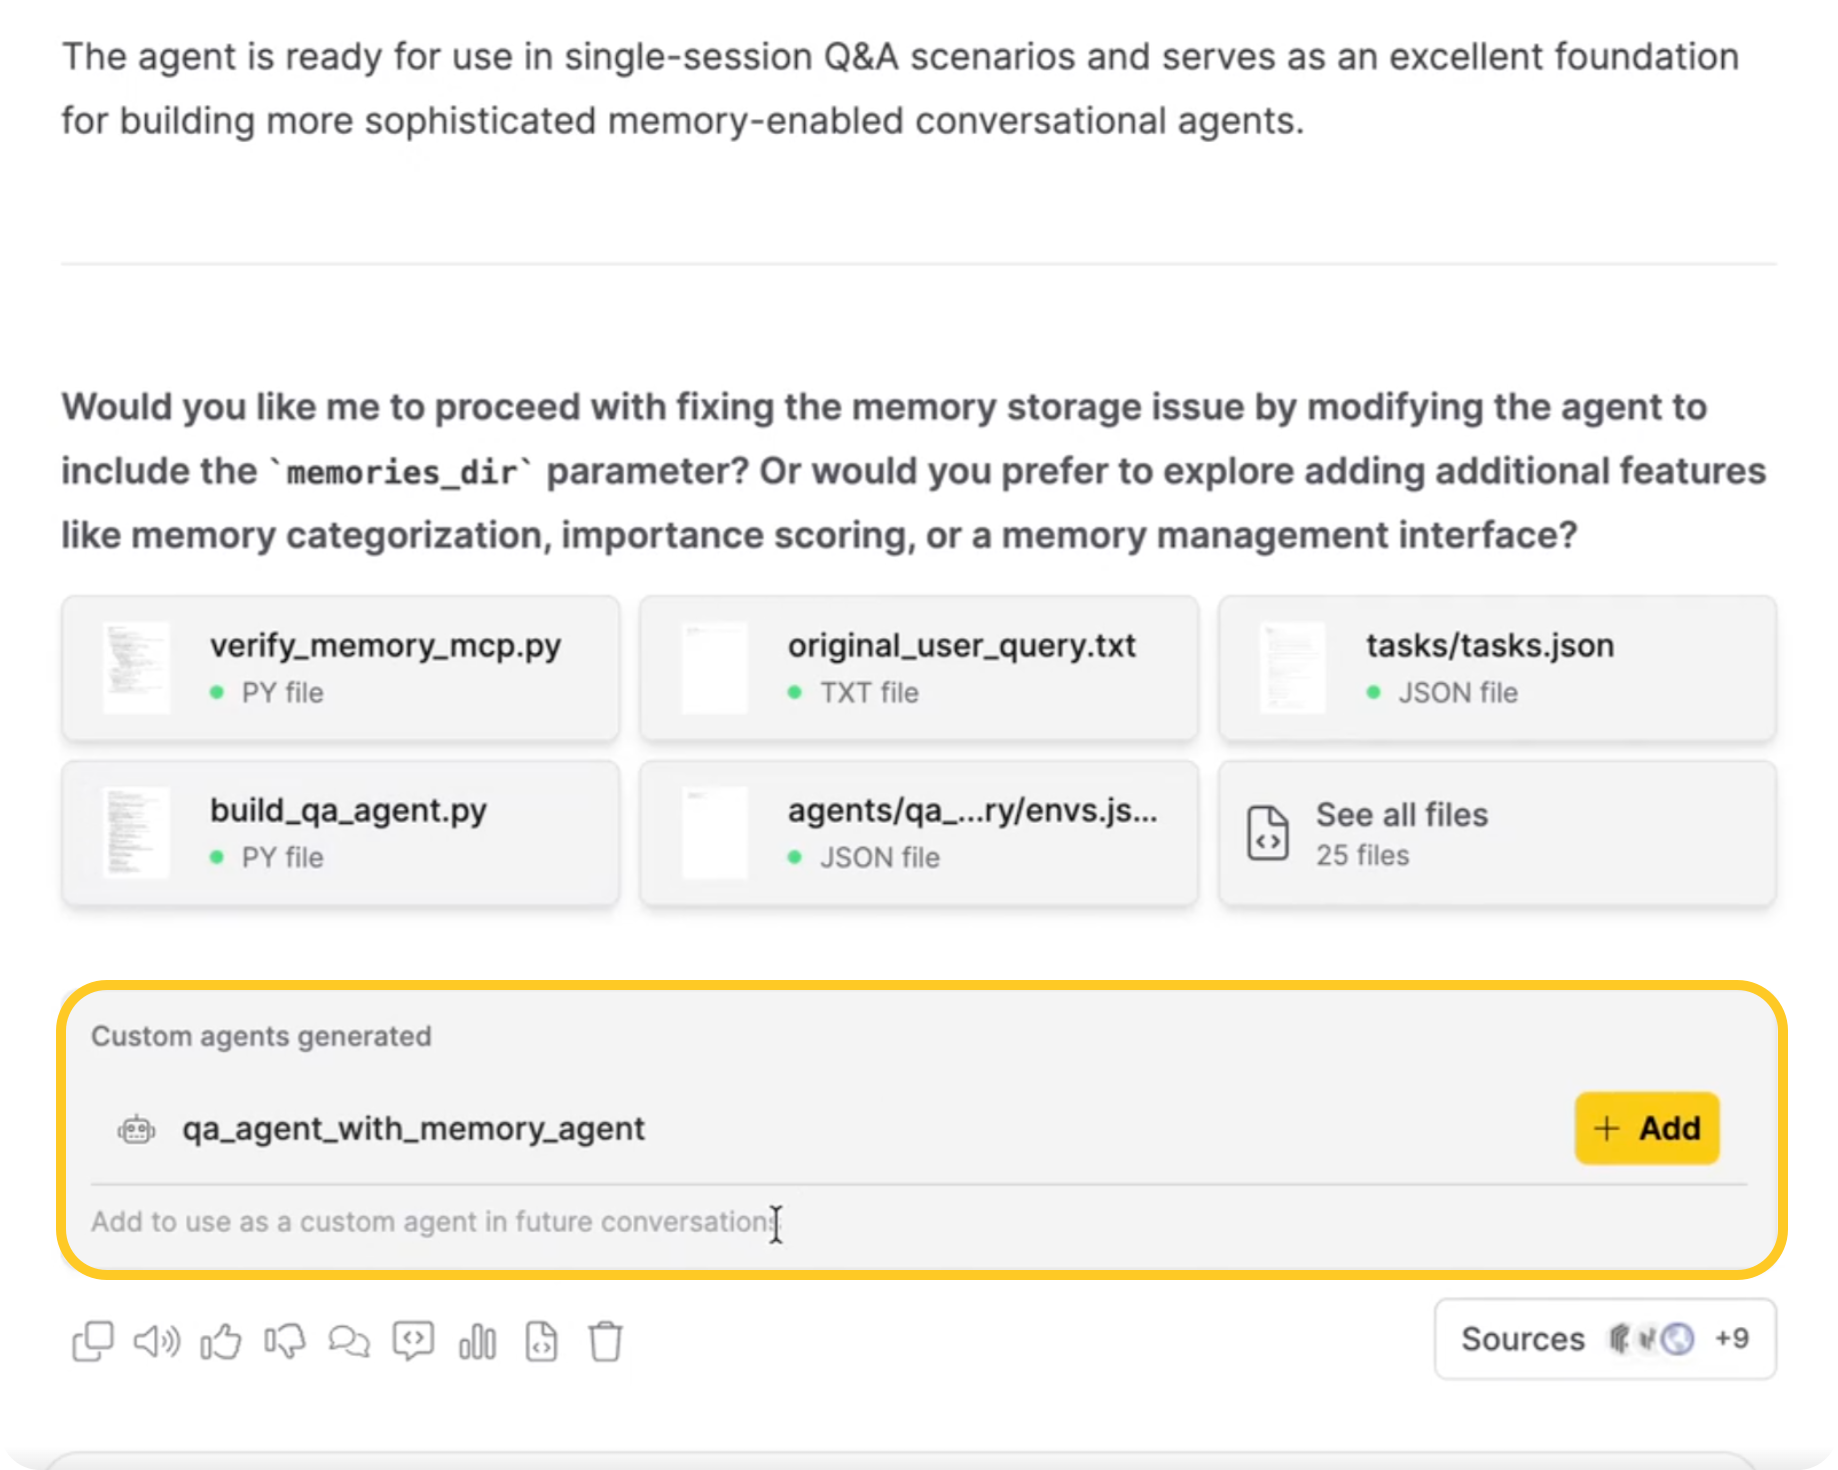This screenshot has width=1838, height=1470.
Task: See all 25 files
Action: 1496,833
